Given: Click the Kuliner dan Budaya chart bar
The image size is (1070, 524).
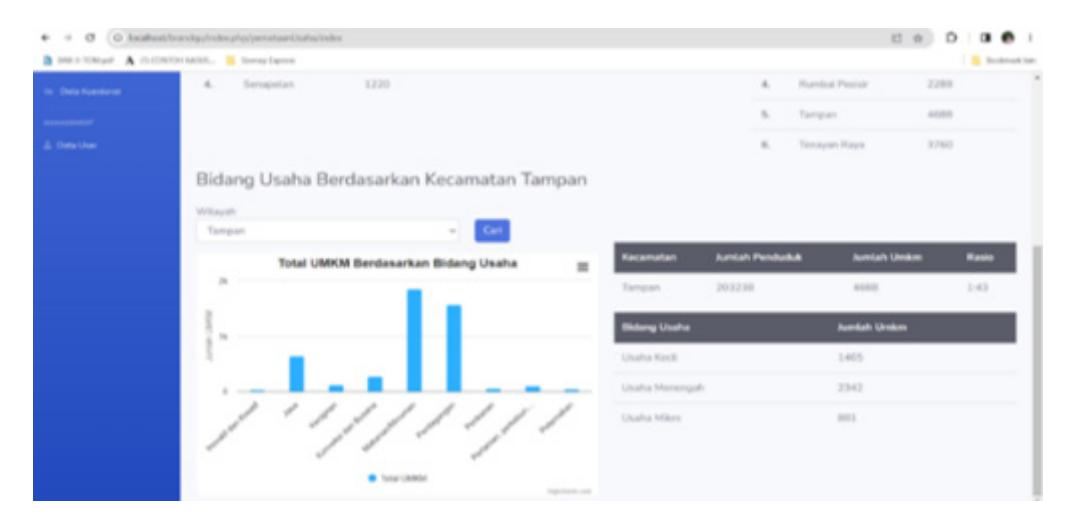Looking at the screenshot, I should [x=375, y=384].
